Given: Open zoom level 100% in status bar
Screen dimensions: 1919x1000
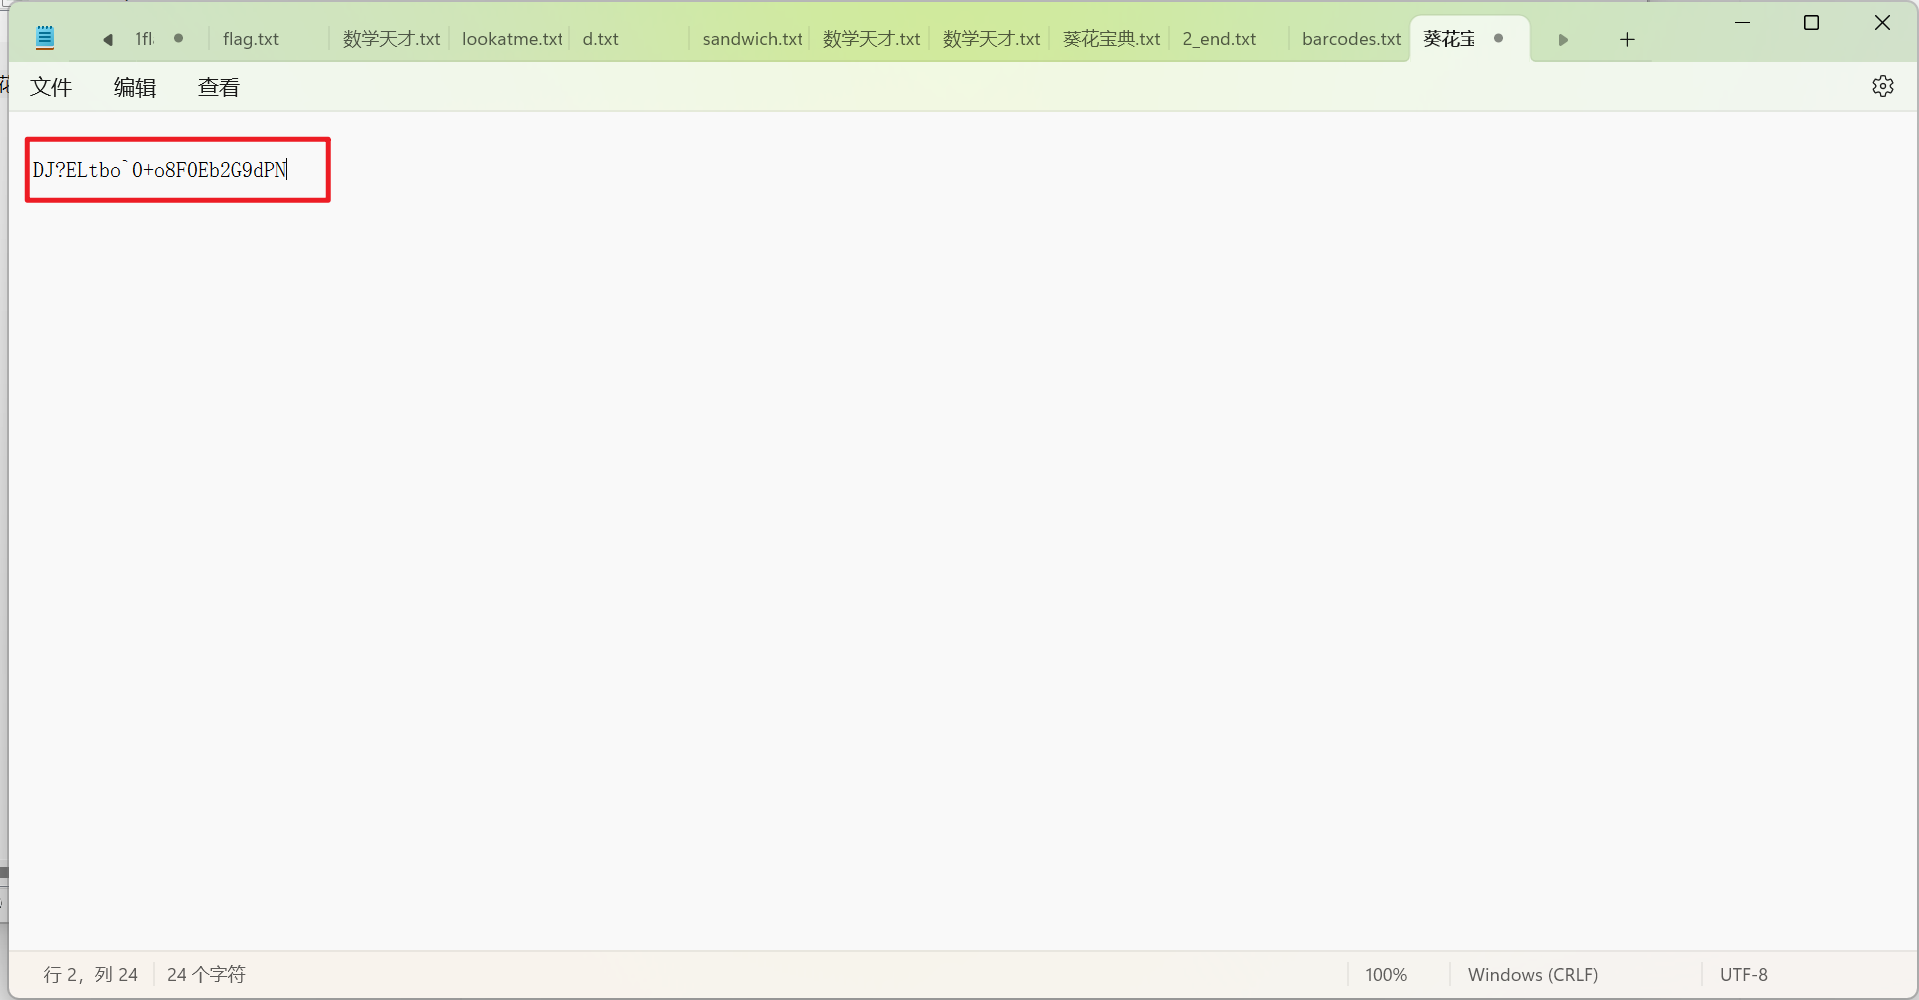Looking at the screenshot, I should tap(1385, 975).
